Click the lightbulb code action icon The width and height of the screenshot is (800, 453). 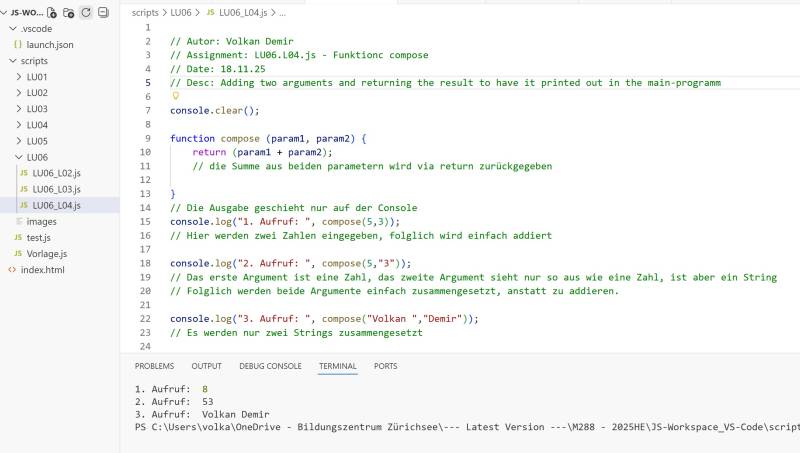(175, 97)
